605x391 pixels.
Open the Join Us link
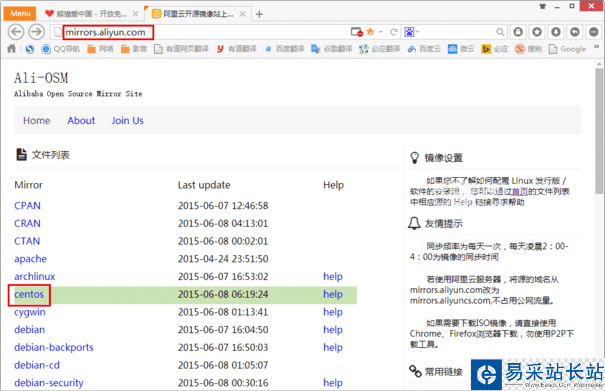pyautogui.click(x=127, y=120)
